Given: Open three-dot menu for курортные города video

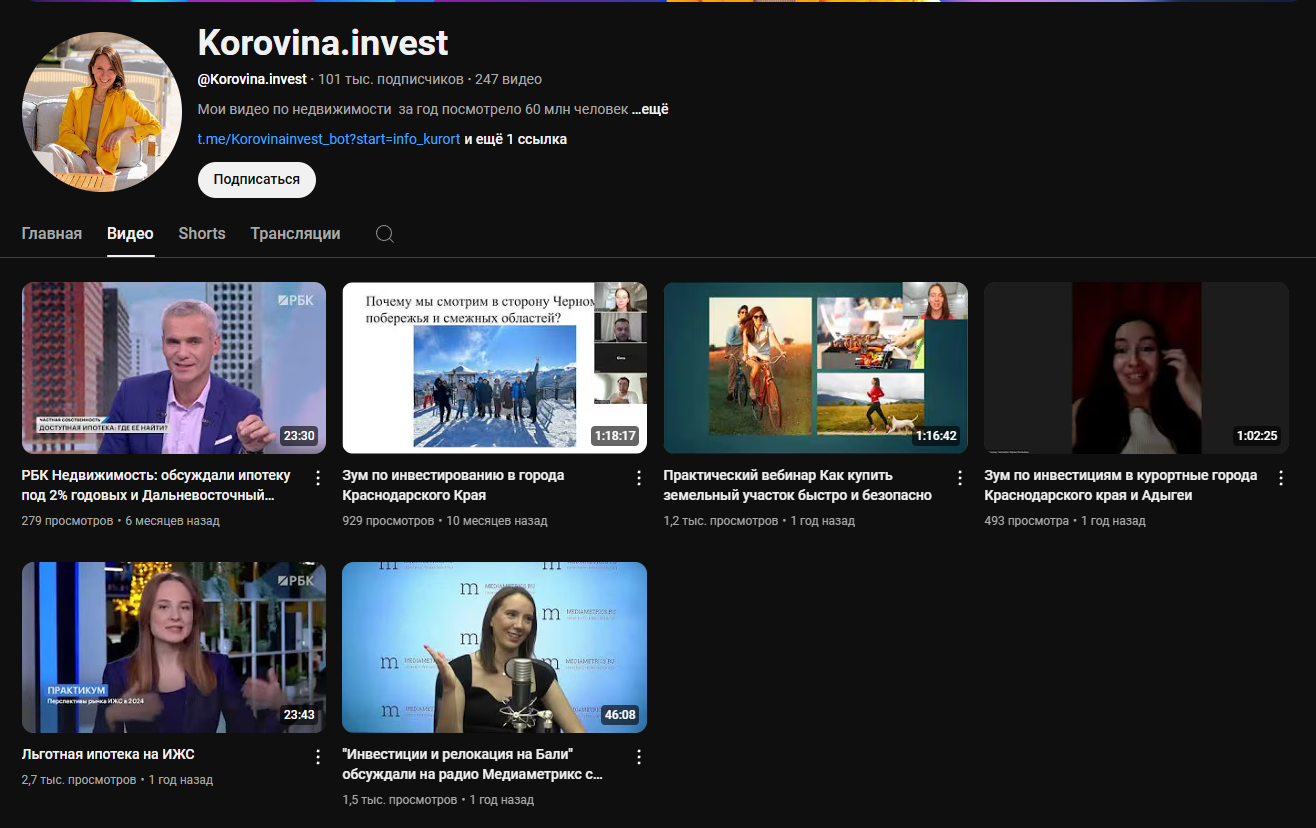Looking at the screenshot, I should coord(1281,478).
